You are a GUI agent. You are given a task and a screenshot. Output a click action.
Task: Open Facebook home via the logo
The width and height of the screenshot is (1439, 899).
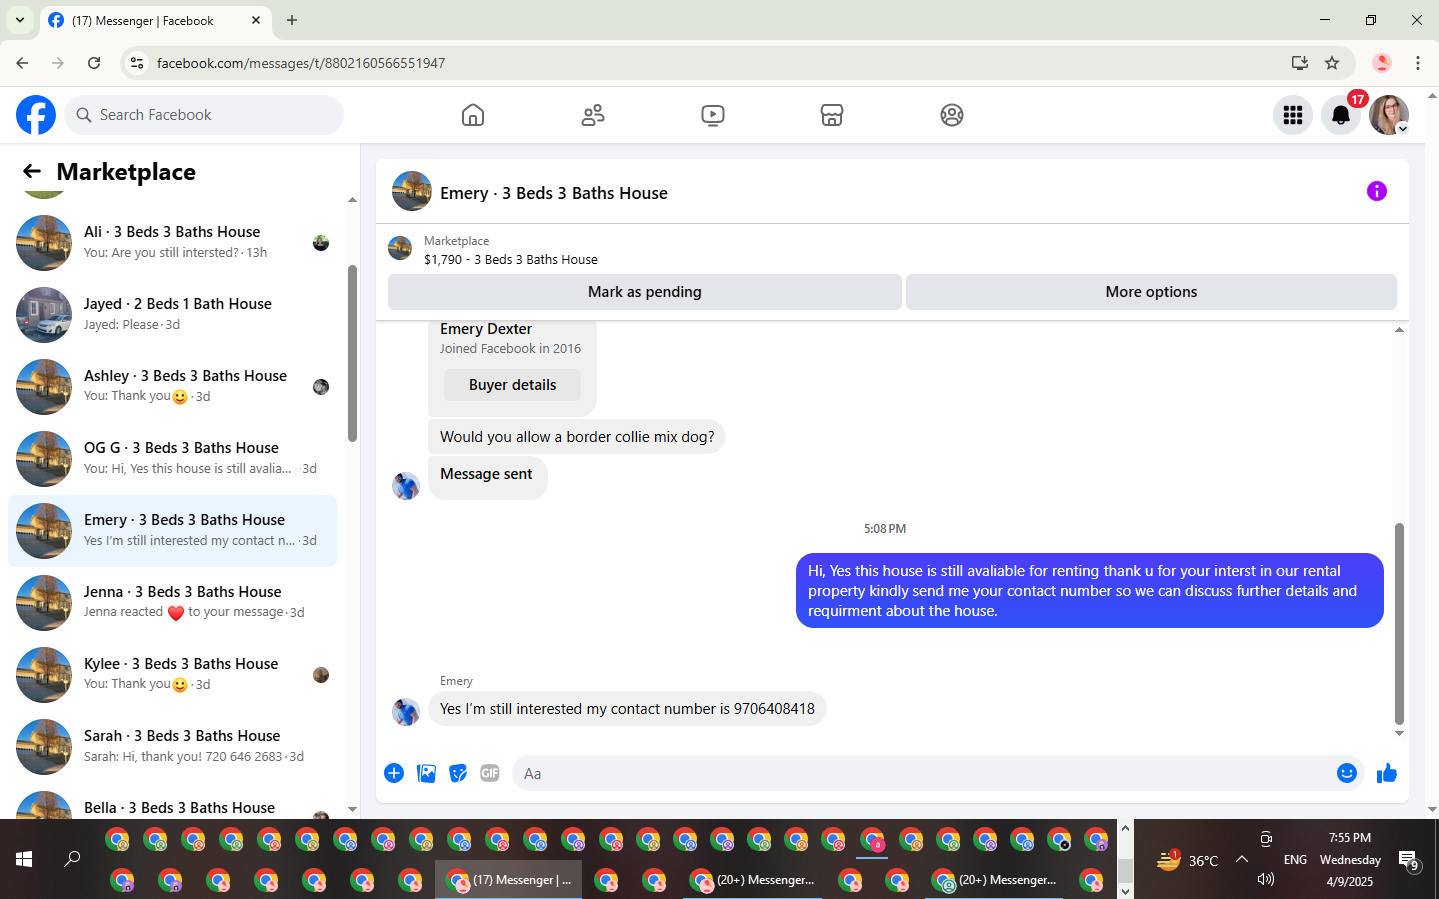point(36,115)
